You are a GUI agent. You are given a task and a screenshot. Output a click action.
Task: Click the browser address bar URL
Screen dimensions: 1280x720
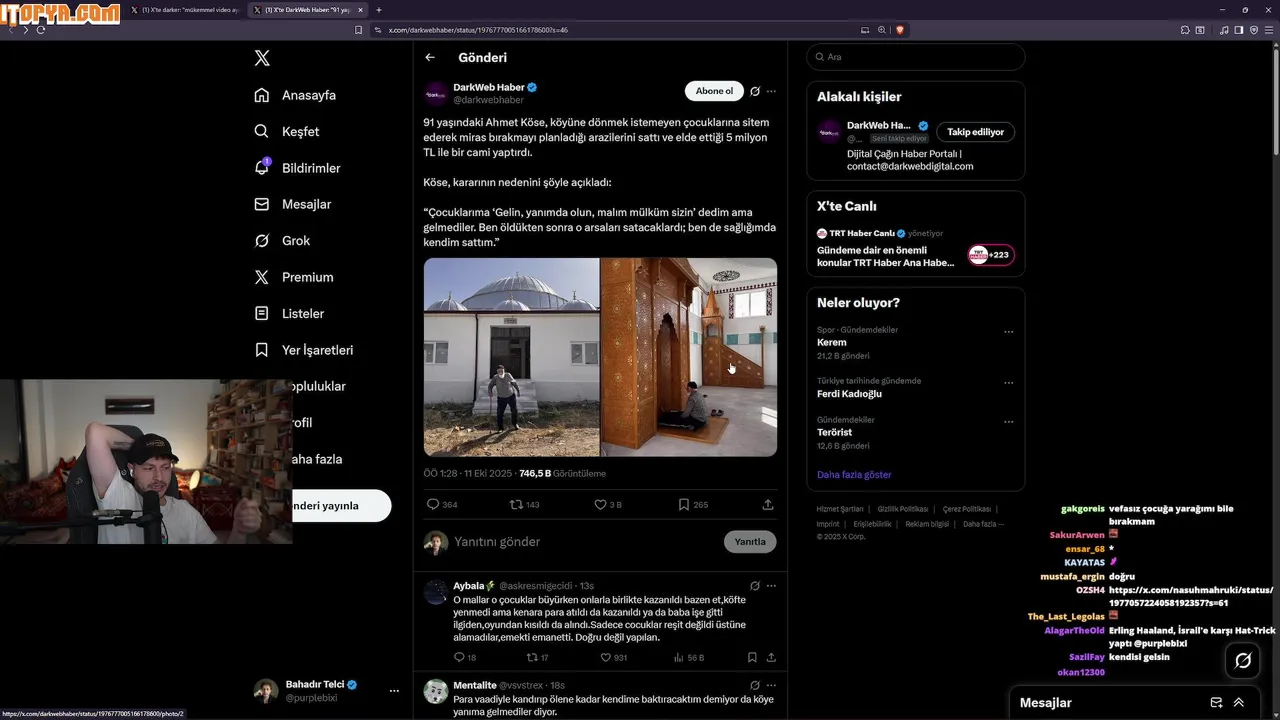(x=478, y=30)
